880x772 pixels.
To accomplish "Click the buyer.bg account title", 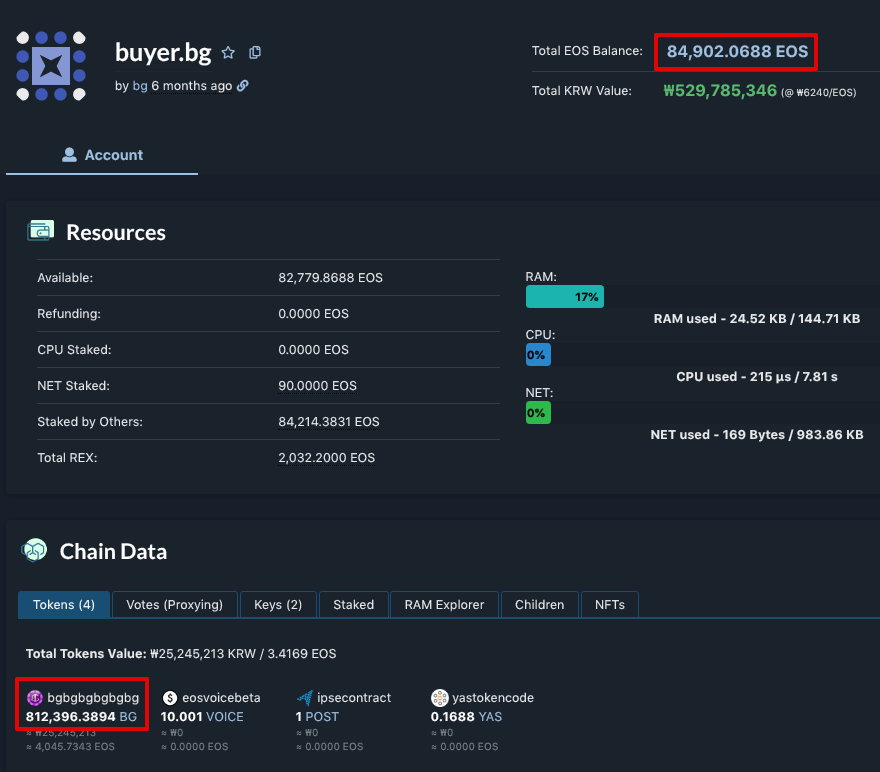I will (x=163, y=53).
